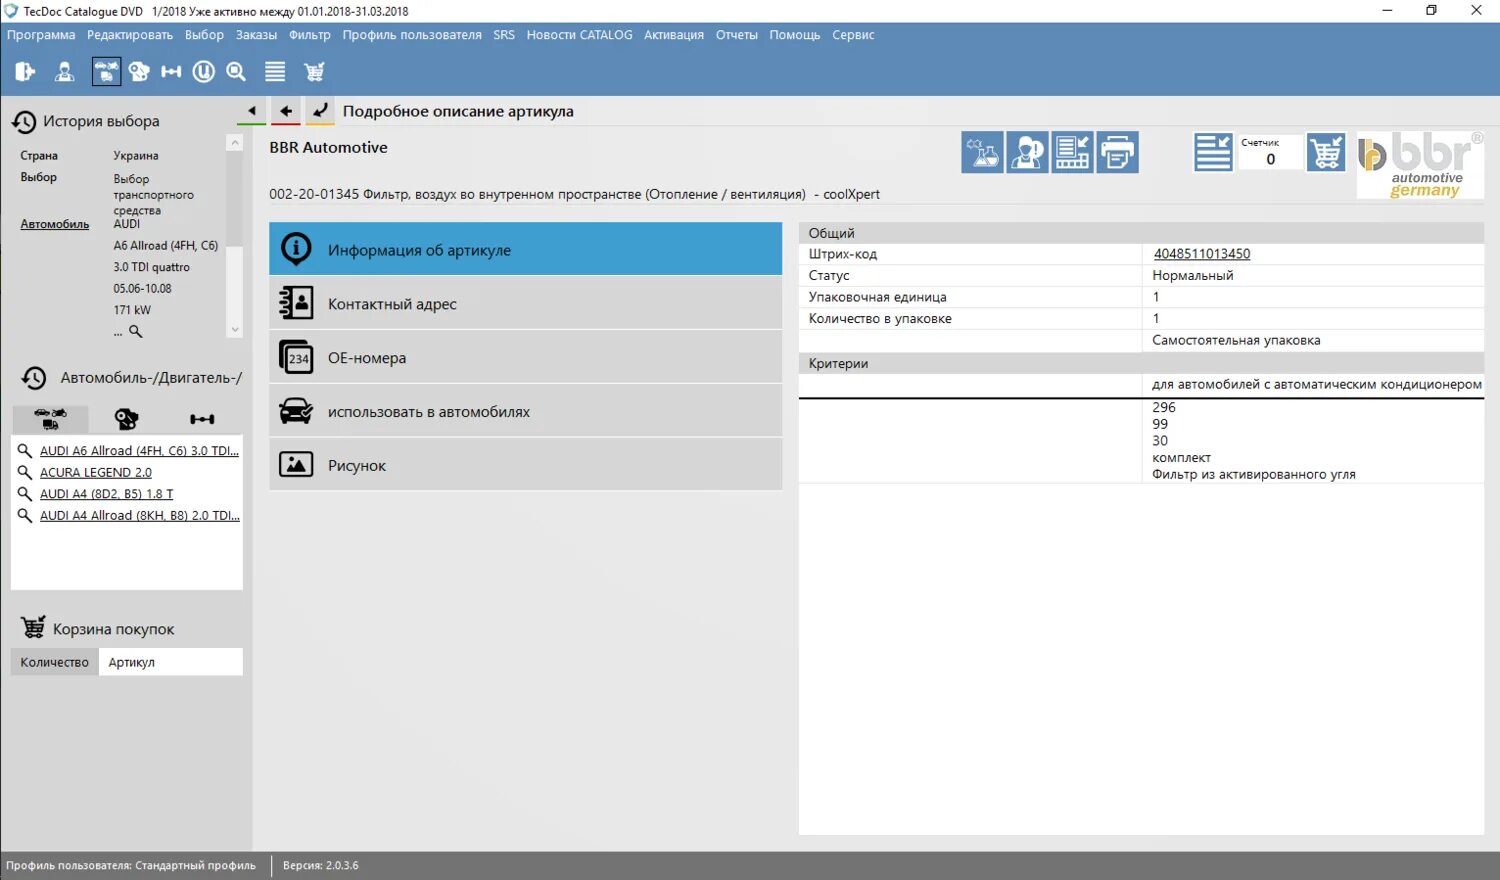Open Рисунок section
Viewport: 1500px width, 880px height.
[x=525, y=465]
